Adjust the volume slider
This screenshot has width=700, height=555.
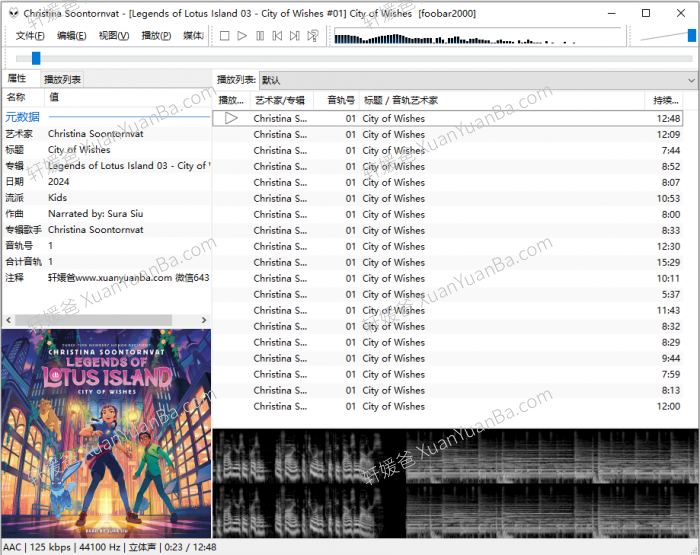tap(690, 36)
